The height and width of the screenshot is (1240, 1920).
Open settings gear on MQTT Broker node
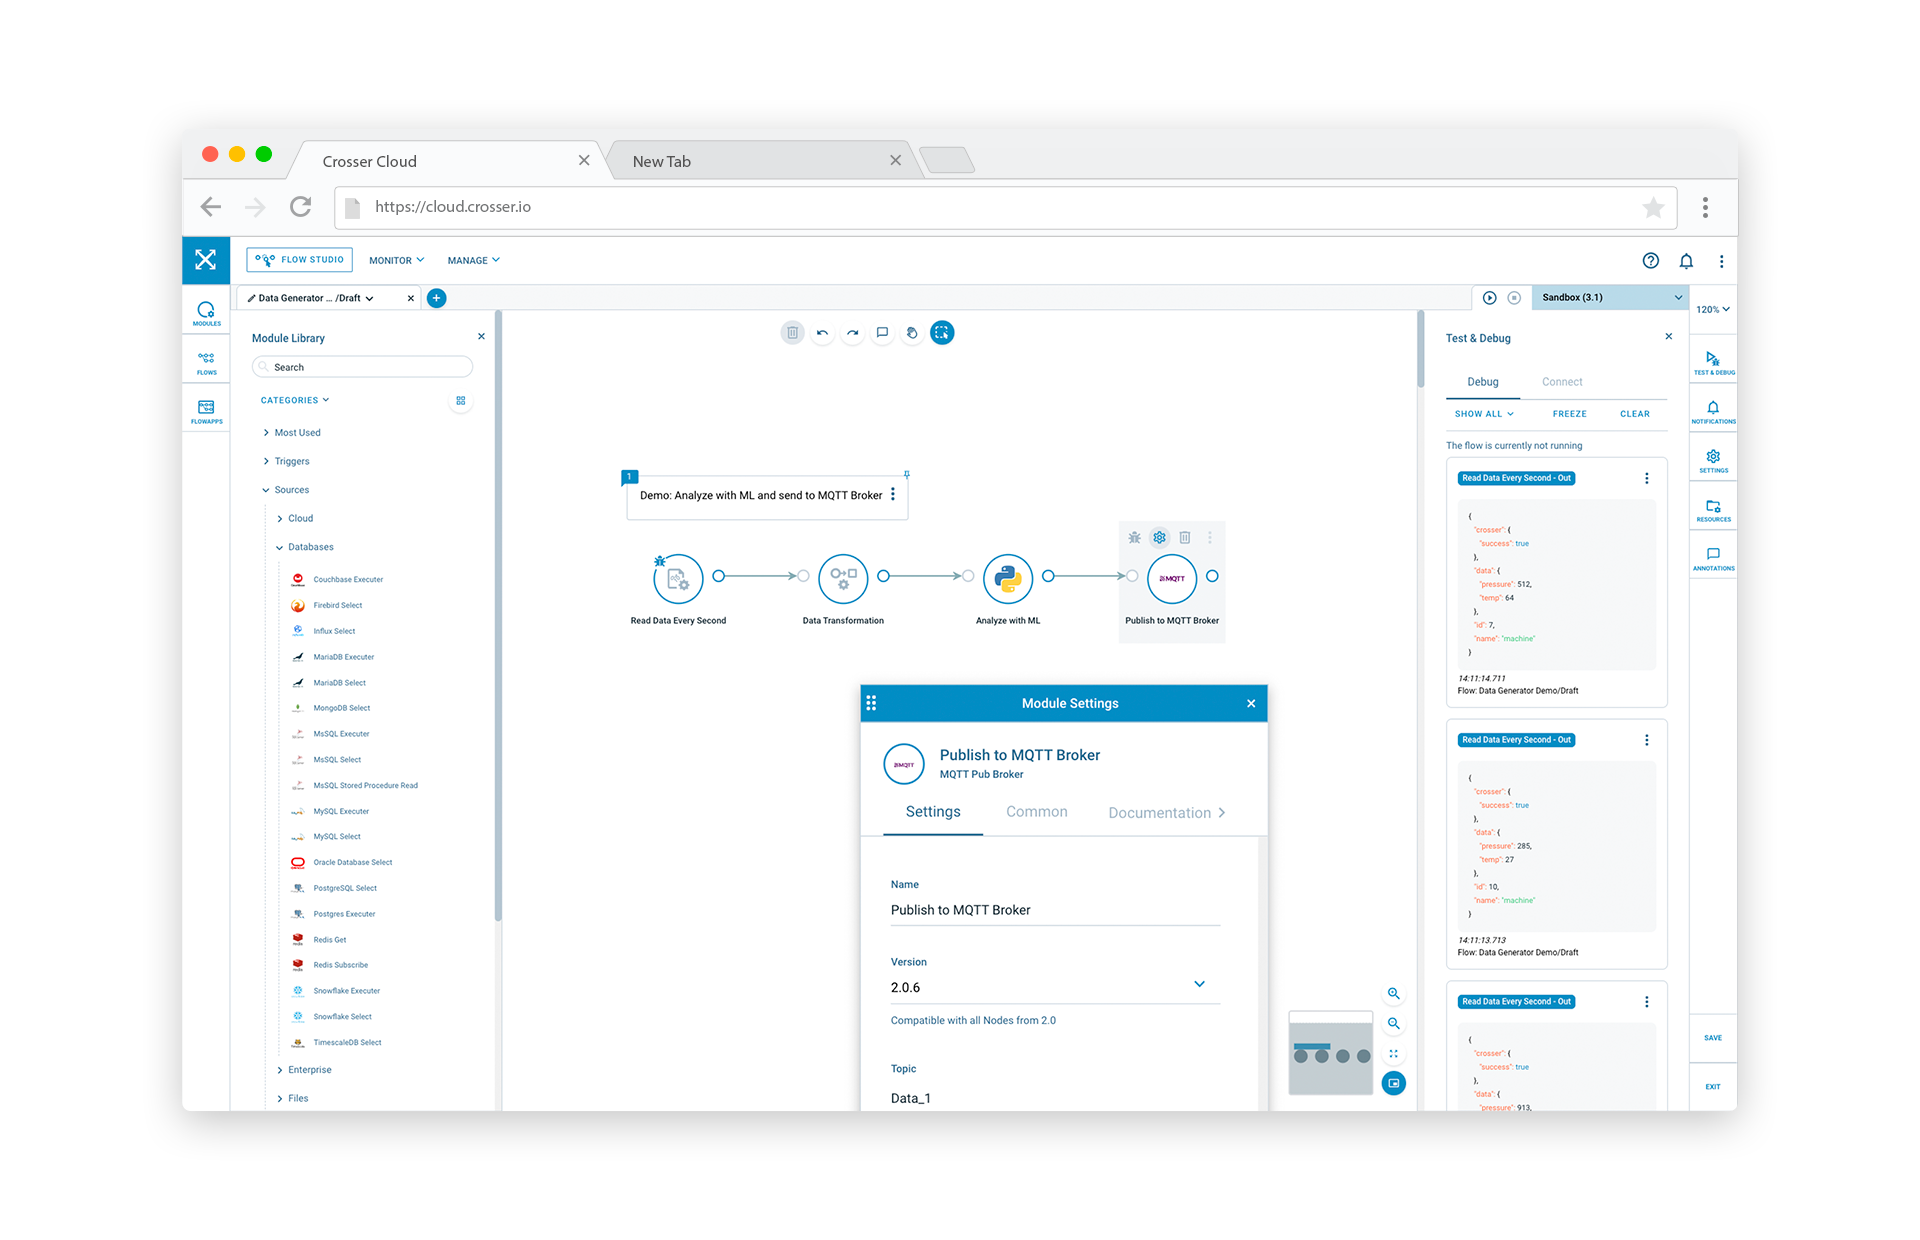1159,538
